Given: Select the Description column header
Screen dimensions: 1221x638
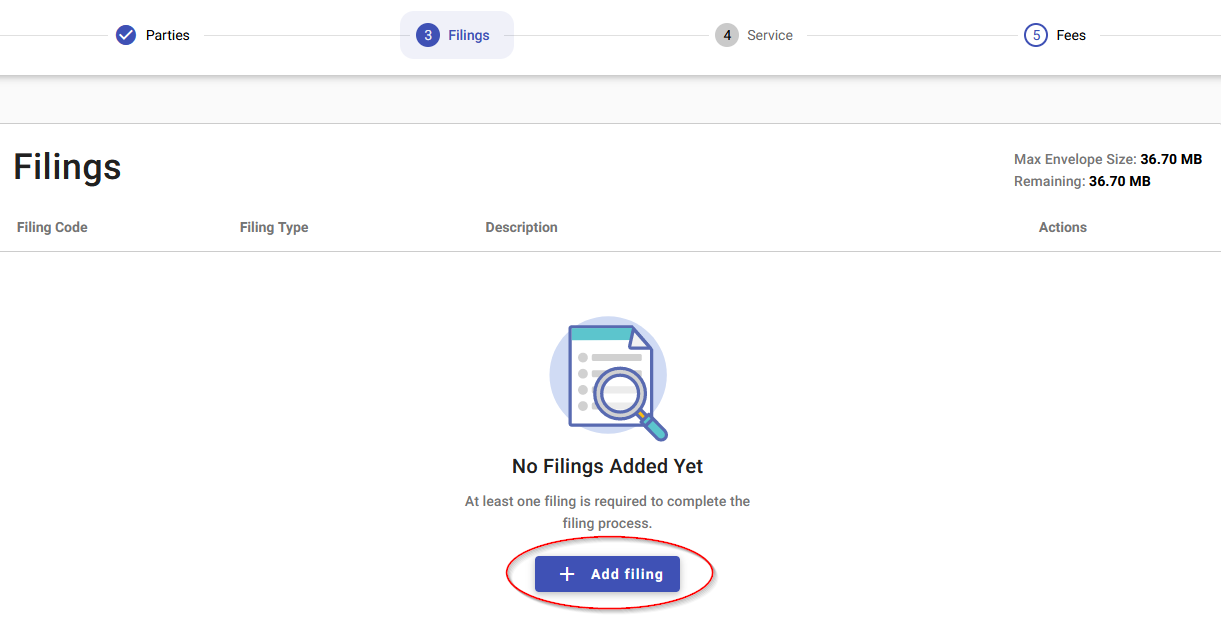Looking at the screenshot, I should click(x=521, y=227).
